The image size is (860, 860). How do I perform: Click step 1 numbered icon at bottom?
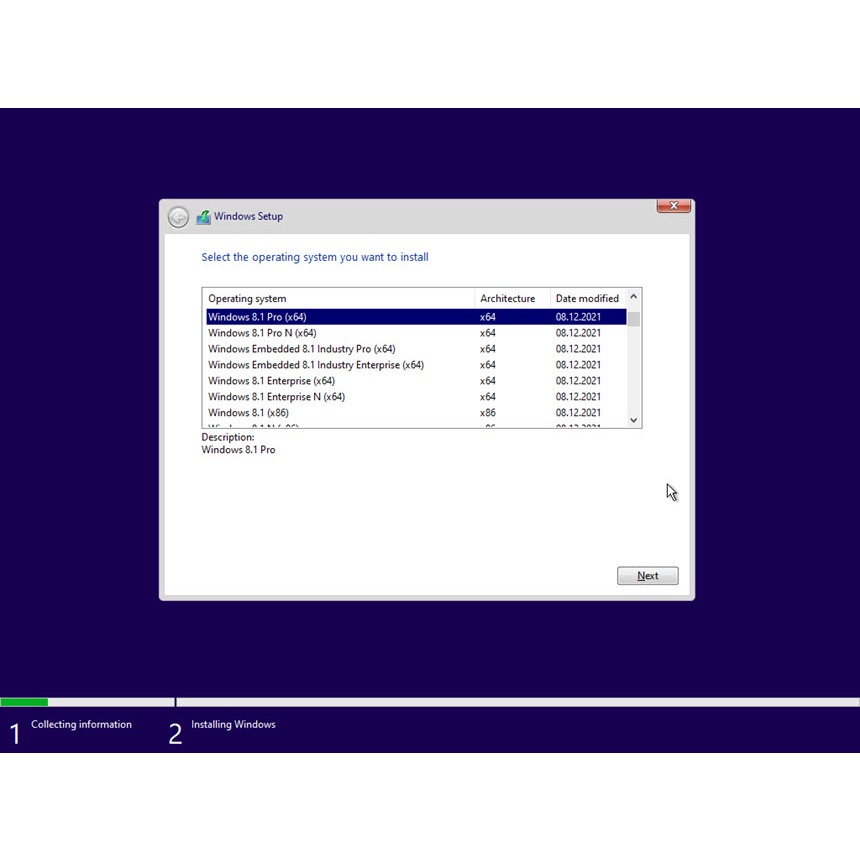(x=15, y=733)
